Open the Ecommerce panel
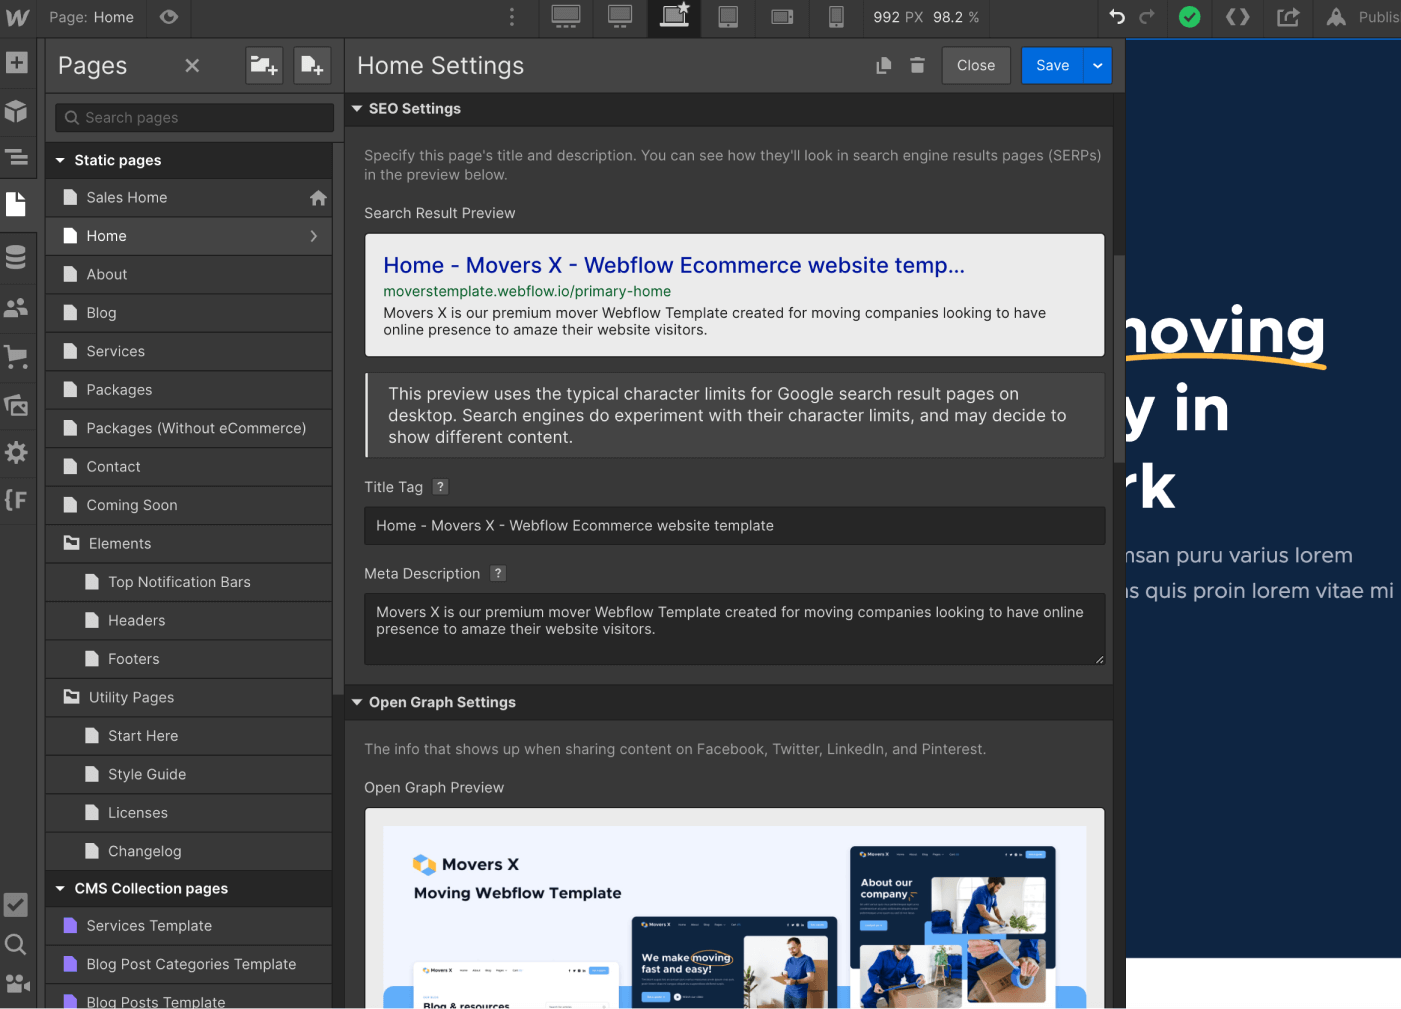This screenshot has height=1009, width=1401. point(17,356)
